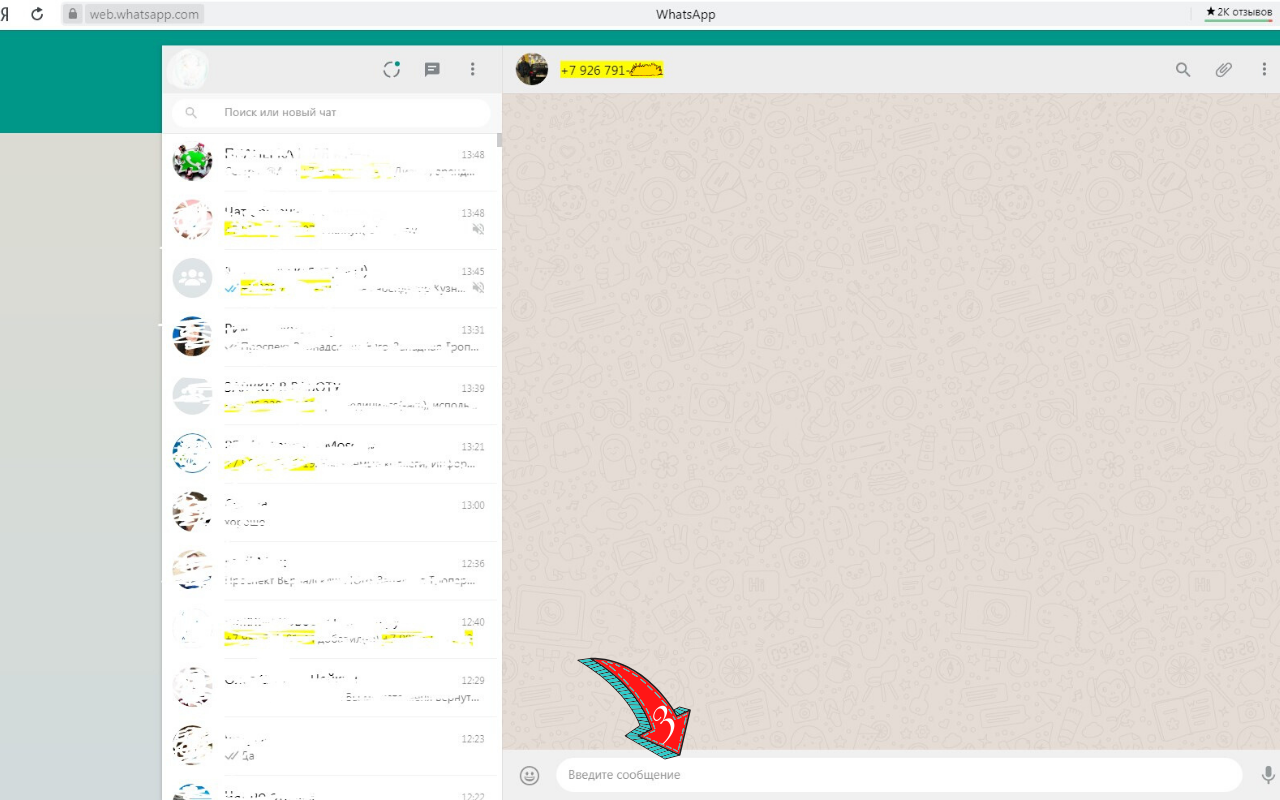The image size is (1280, 800).
Task: Click the paperclip attach icon
Action: click(x=1223, y=70)
